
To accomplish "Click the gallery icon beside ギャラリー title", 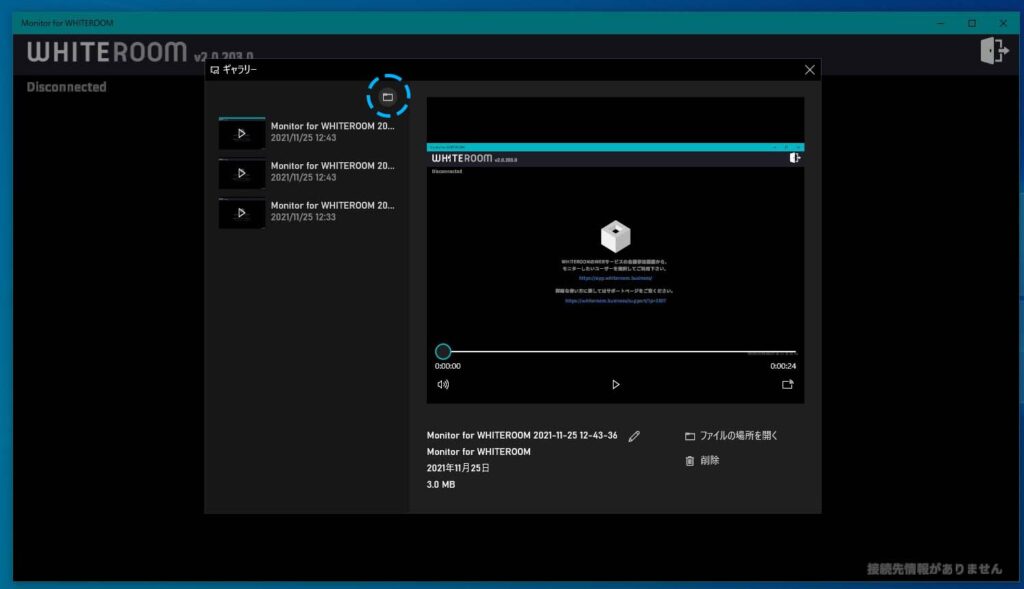I will coord(215,70).
